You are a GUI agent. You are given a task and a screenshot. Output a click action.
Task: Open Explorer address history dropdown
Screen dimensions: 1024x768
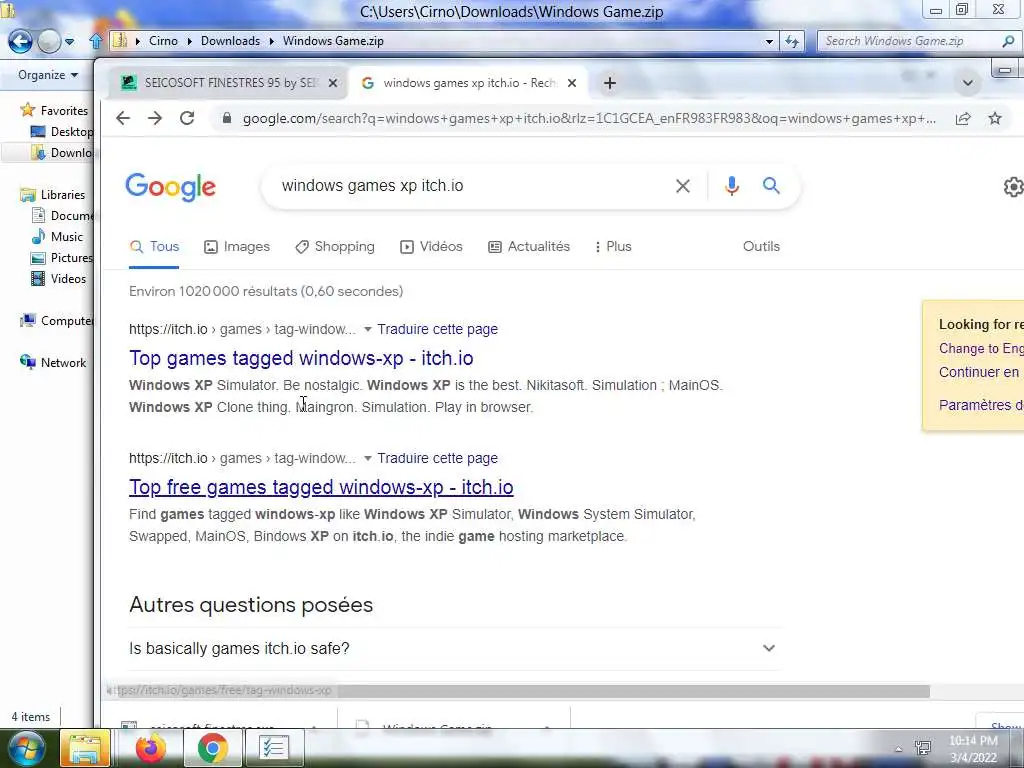(769, 41)
